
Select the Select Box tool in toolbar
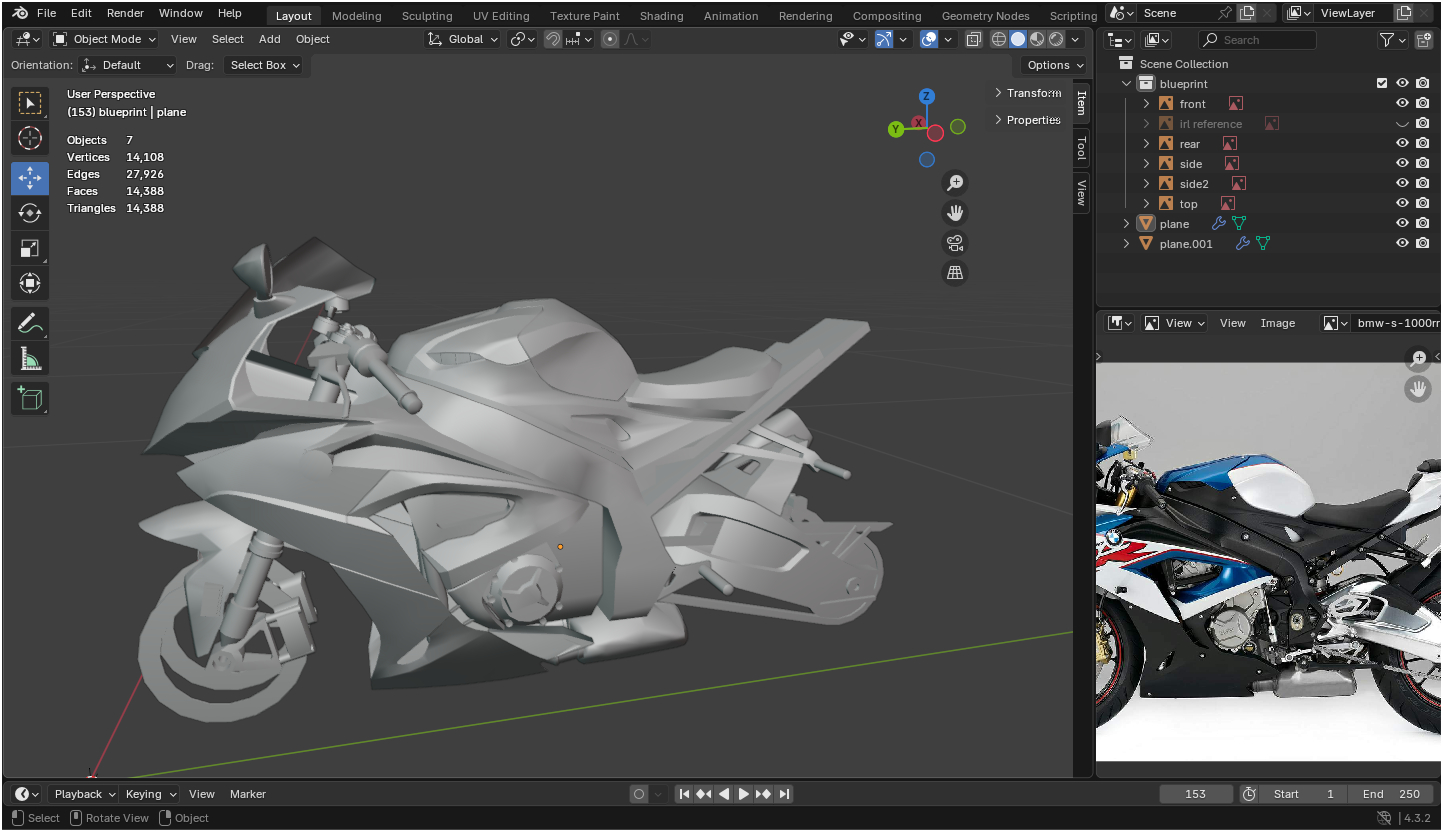(x=30, y=103)
